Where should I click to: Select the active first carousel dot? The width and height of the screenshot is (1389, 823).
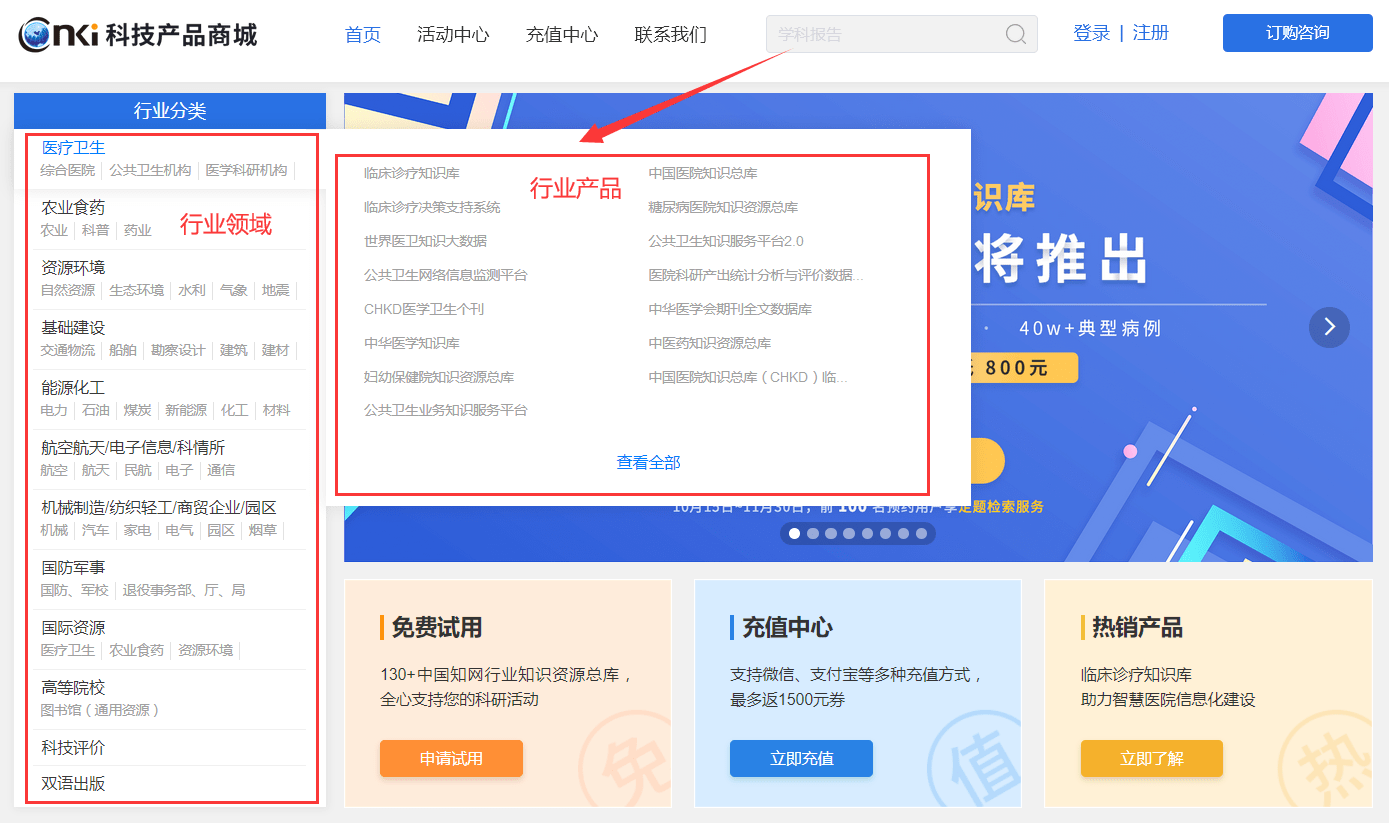pos(794,534)
